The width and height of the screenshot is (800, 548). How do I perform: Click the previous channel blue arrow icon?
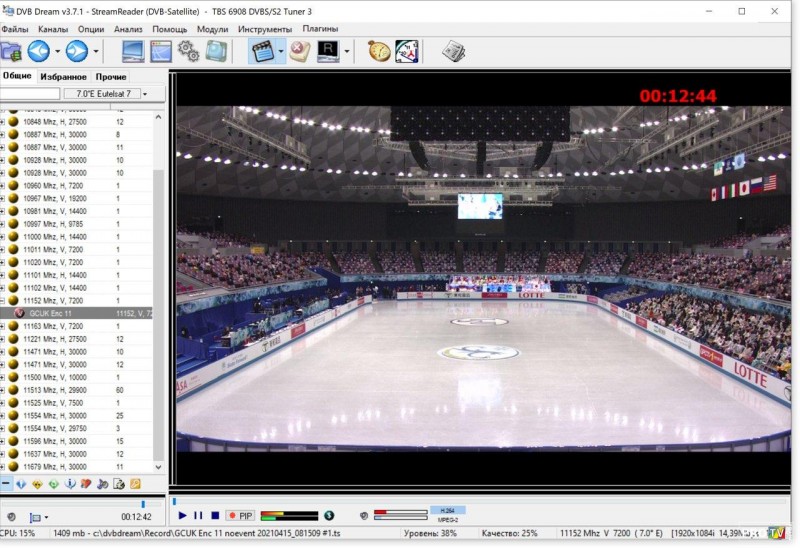(x=39, y=51)
